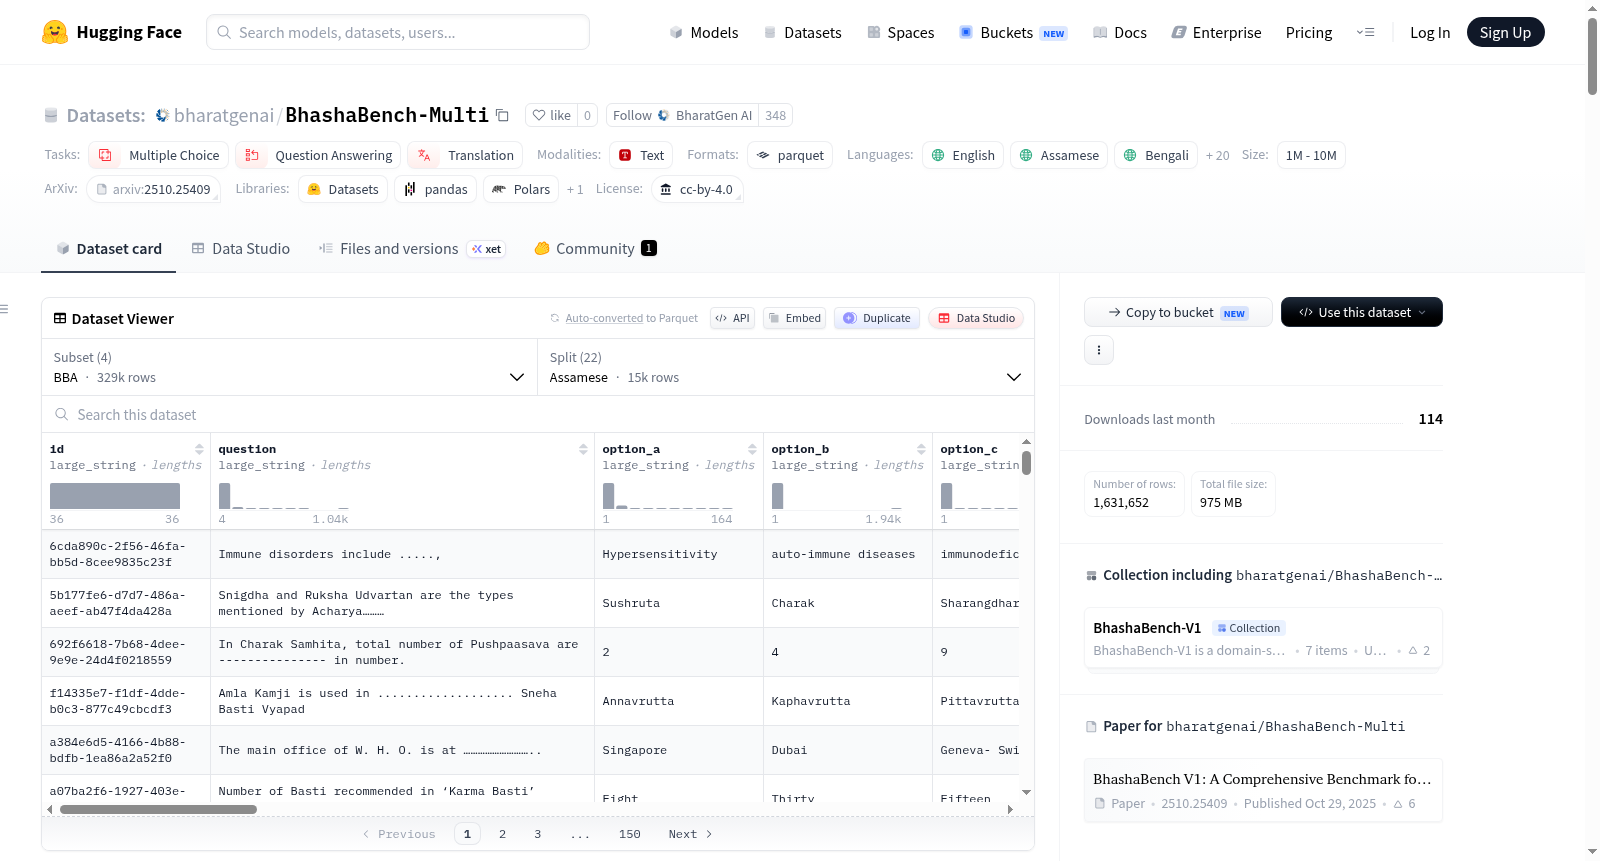Click the Translation task tag
The width and height of the screenshot is (1600, 861).
(465, 155)
